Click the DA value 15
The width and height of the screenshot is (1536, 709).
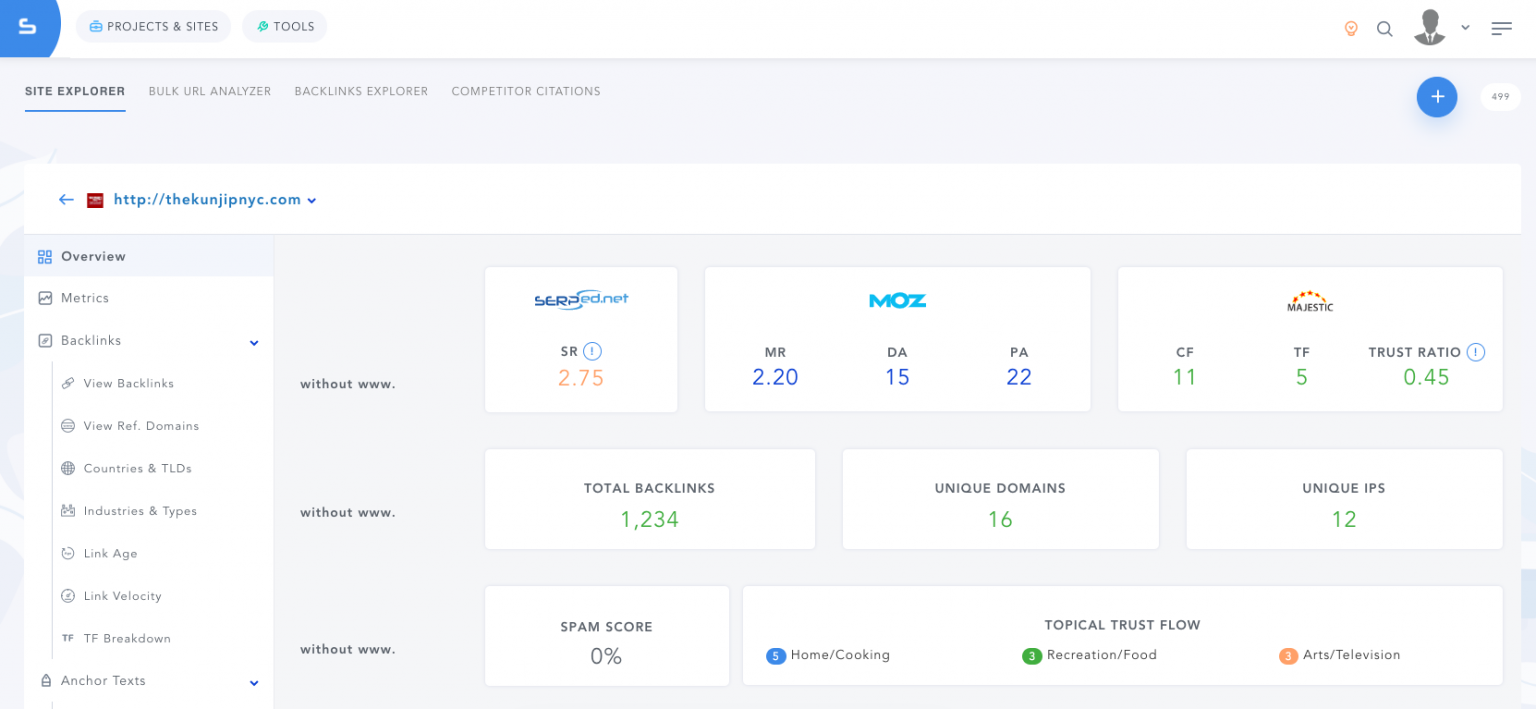[897, 377]
